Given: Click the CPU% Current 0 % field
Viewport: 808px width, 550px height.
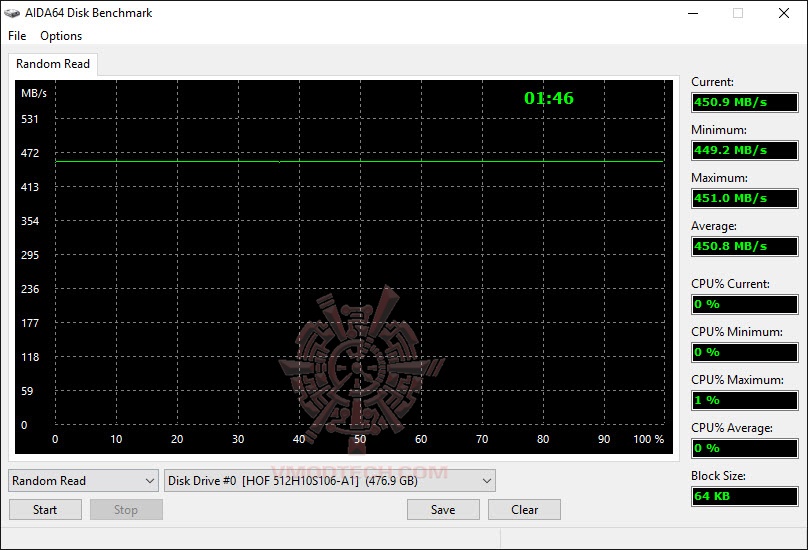Looking at the screenshot, I should (x=745, y=304).
